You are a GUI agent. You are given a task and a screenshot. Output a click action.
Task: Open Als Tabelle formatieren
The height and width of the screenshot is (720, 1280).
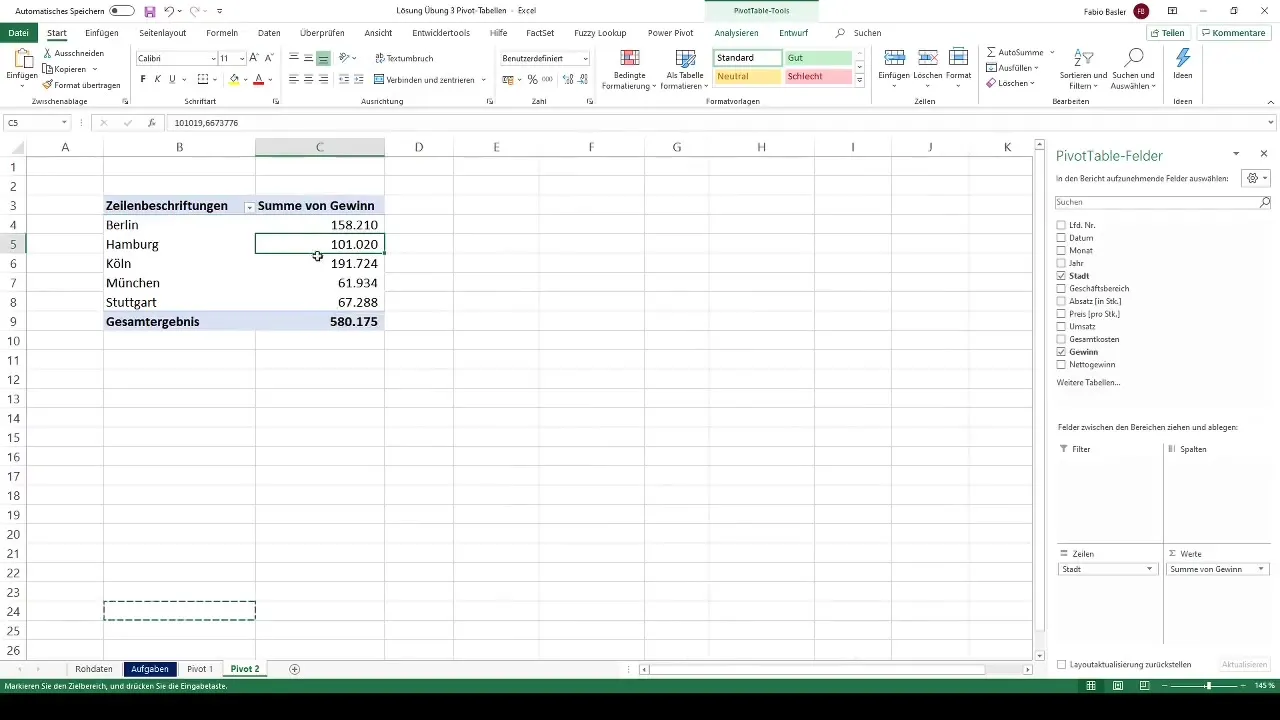(x=685, y=69)
